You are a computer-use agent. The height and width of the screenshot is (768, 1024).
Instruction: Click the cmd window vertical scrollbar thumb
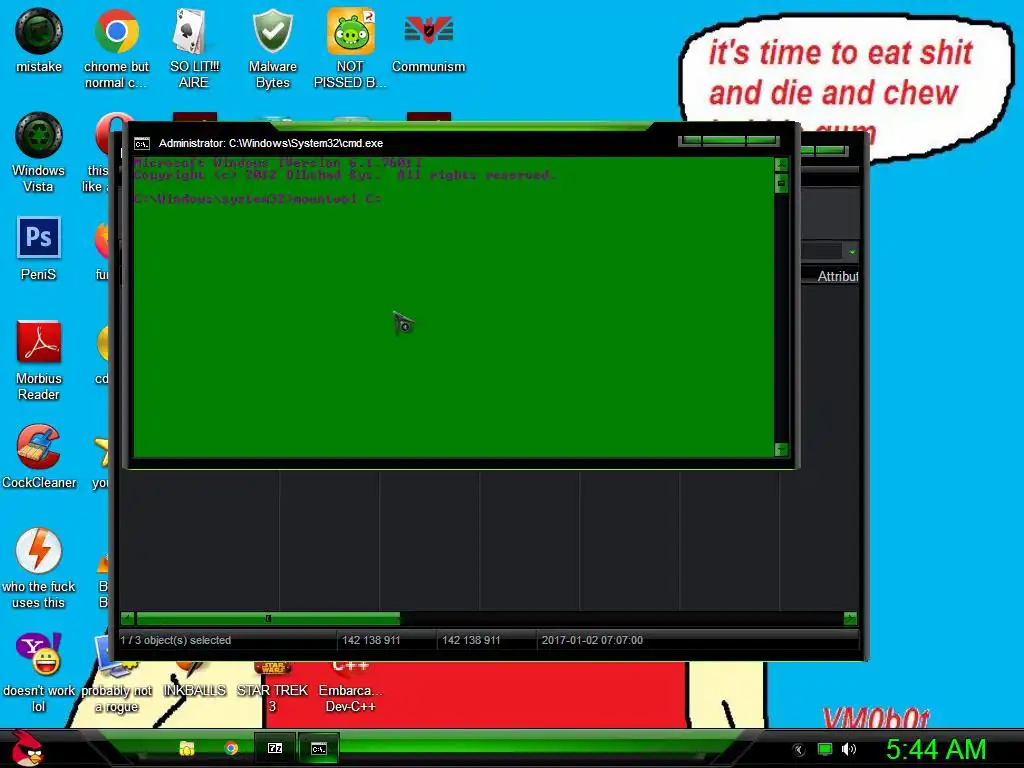tap(781, 184)
